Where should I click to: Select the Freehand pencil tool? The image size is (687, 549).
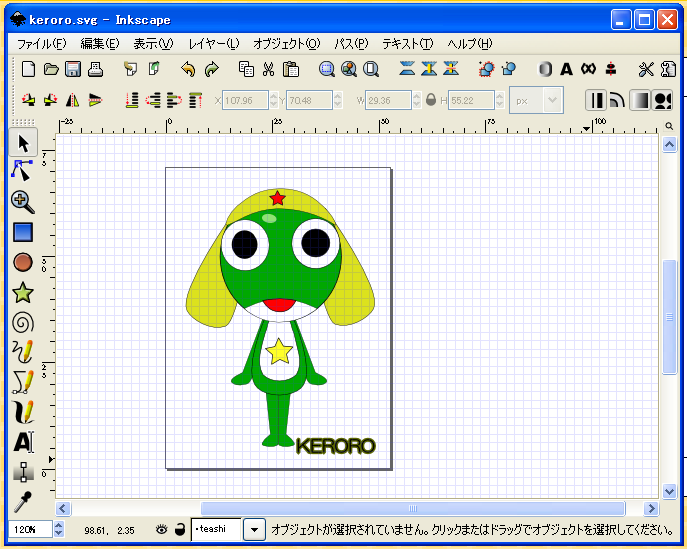(x=23, y=352)
